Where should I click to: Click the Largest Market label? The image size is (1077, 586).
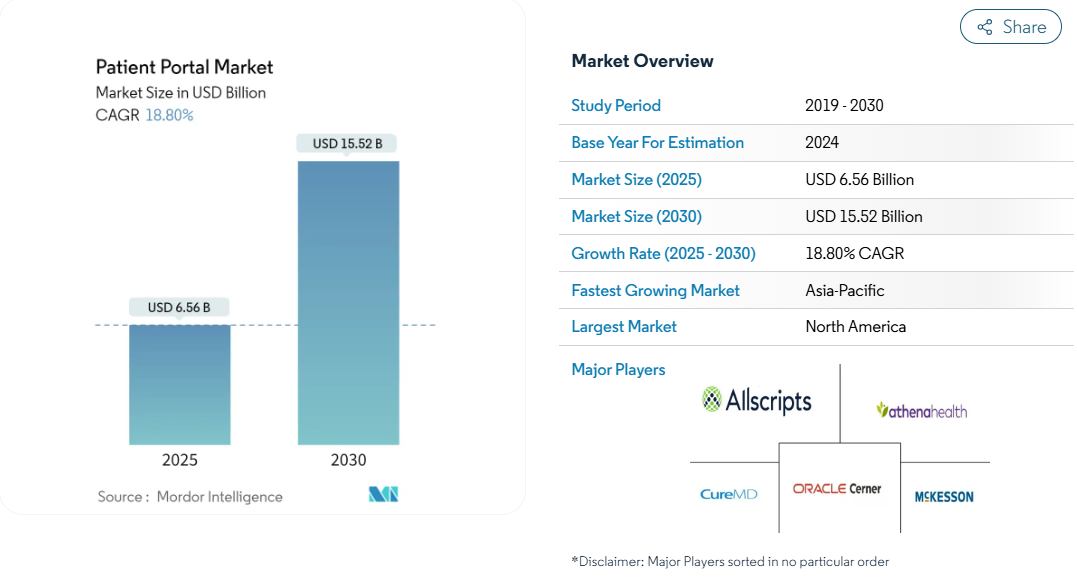pos(624,327)
